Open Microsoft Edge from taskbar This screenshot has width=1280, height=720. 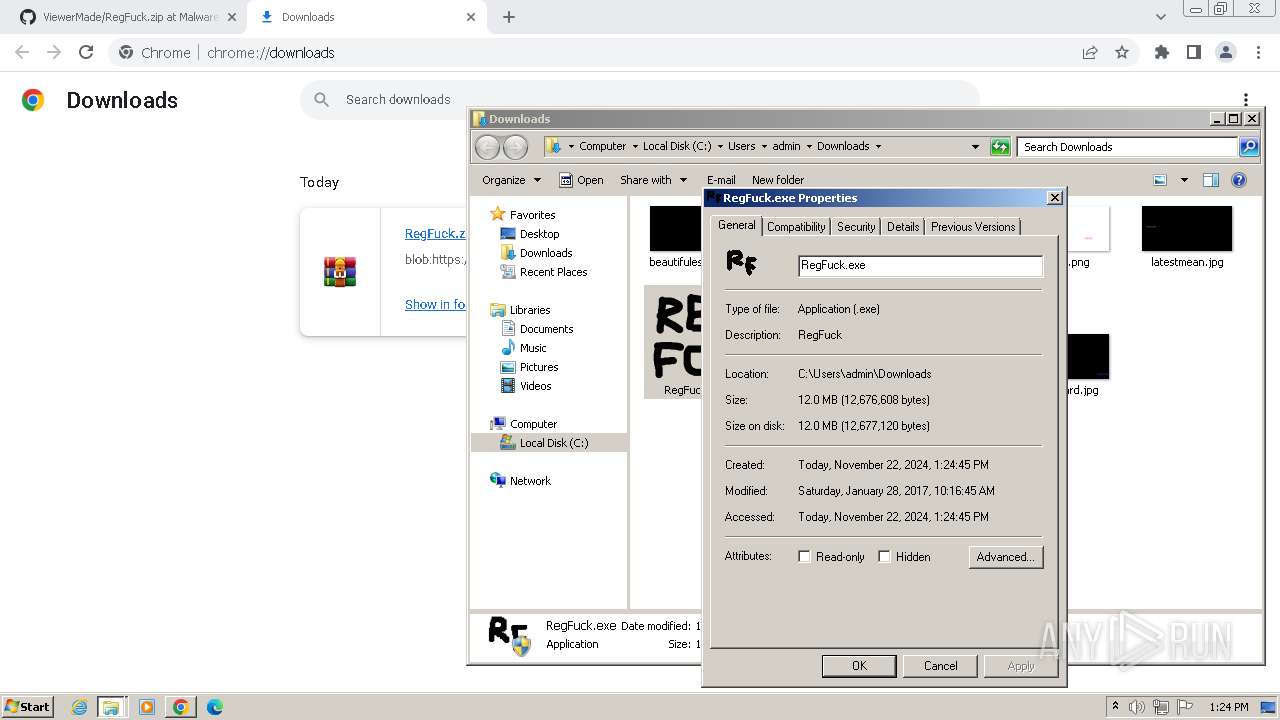tap(215, 707)
